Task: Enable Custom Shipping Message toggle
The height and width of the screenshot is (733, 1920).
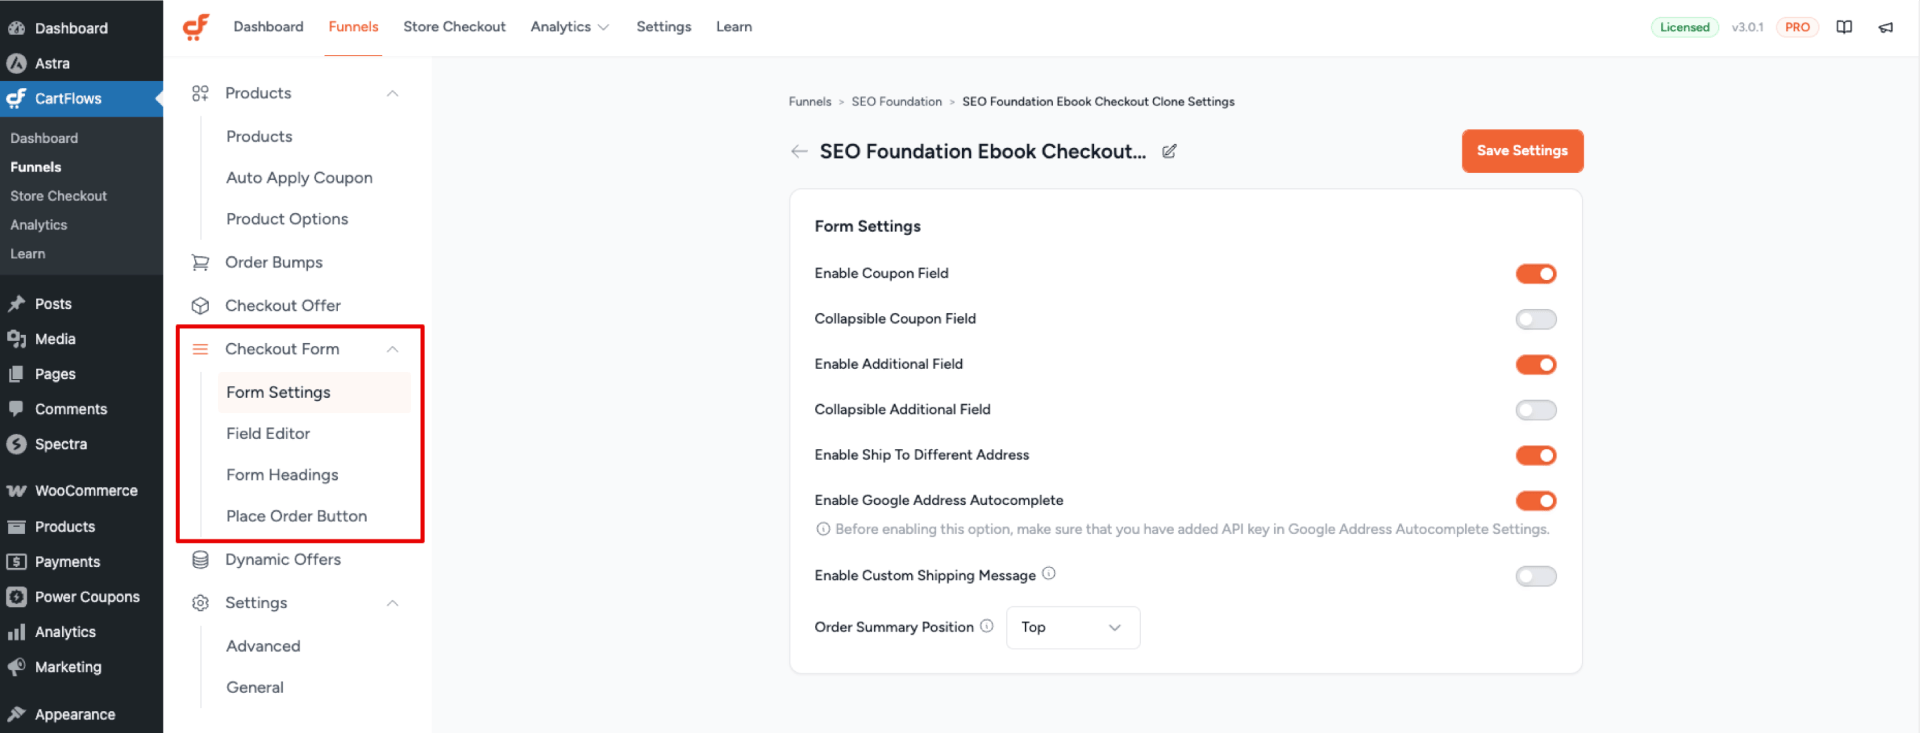Action: [1536, 576]
